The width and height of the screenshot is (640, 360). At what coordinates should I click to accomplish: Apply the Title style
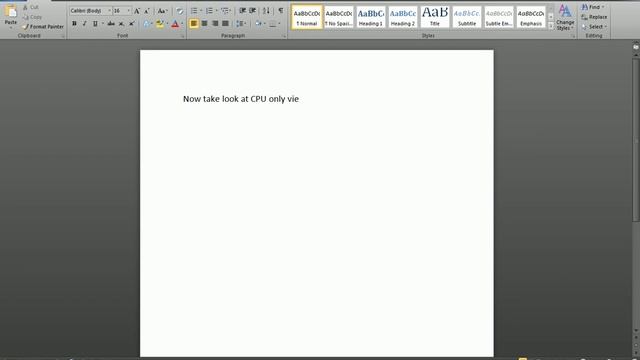click(435, 17)
